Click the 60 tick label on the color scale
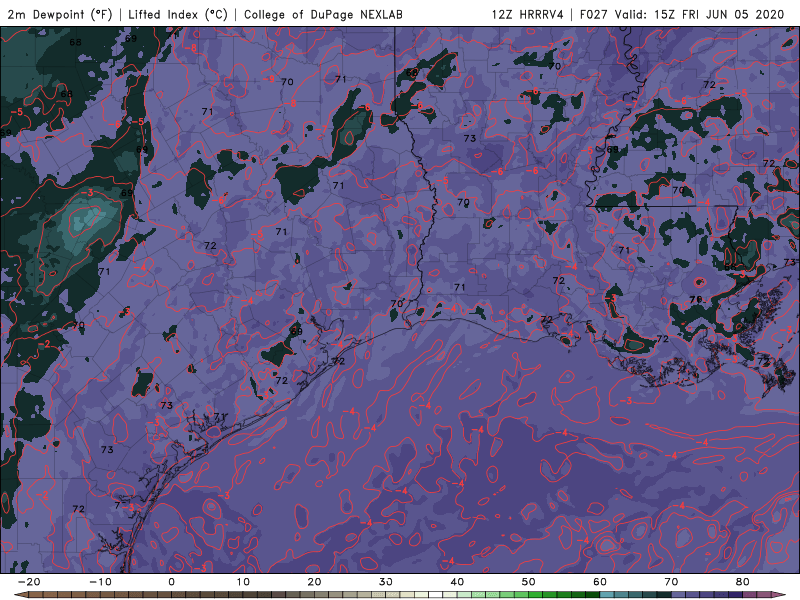 pos(600,582)
